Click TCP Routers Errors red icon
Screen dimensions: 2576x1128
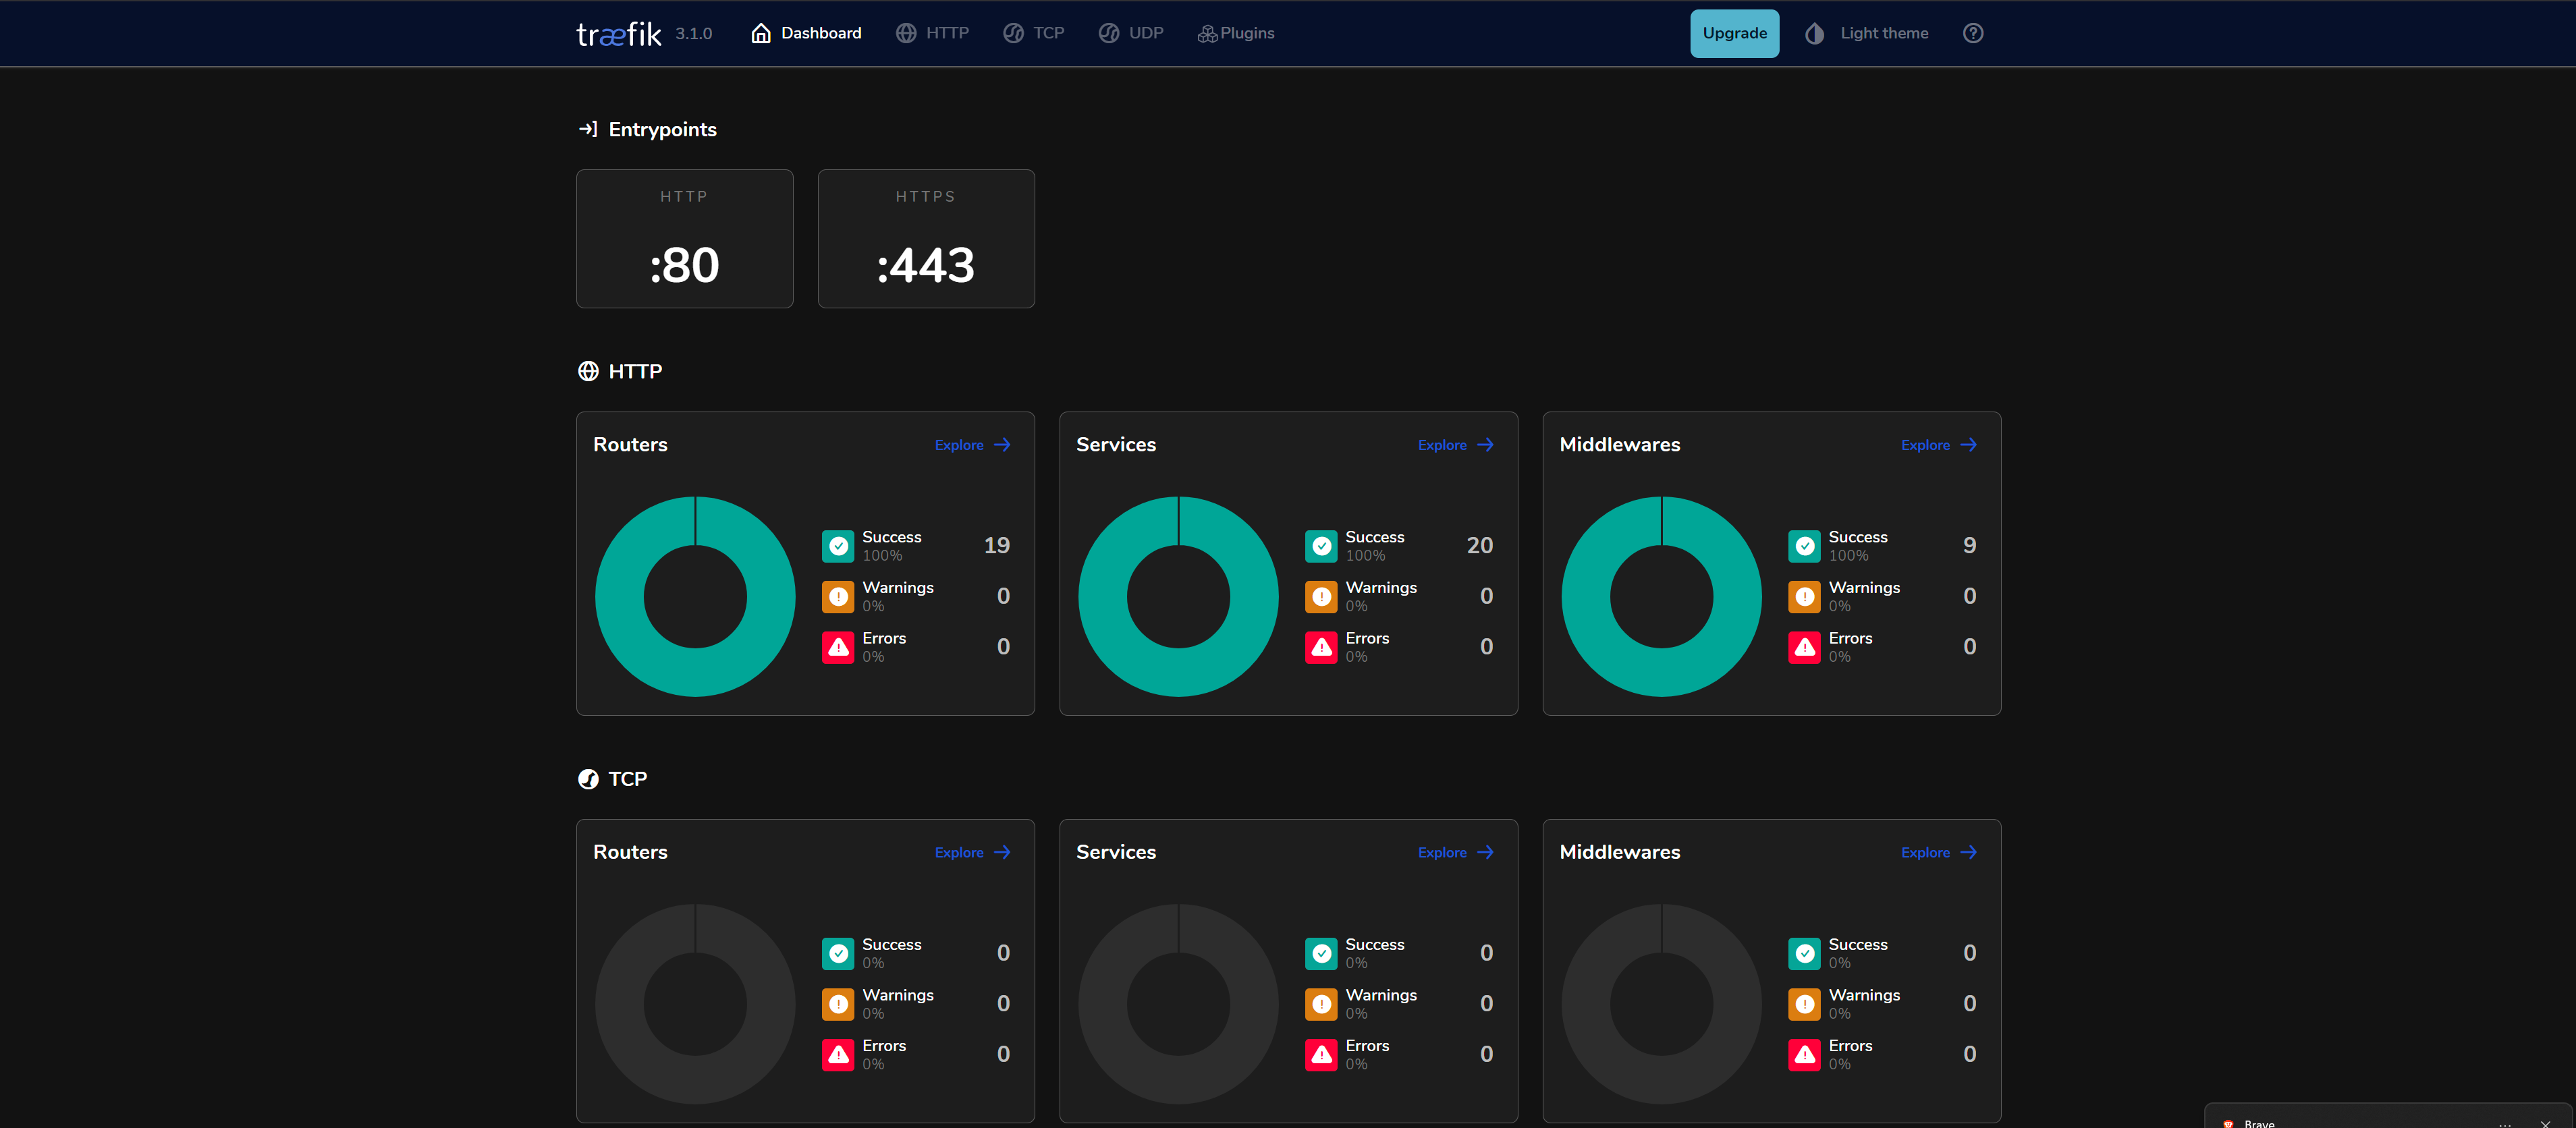click(x=838, y=1054)
